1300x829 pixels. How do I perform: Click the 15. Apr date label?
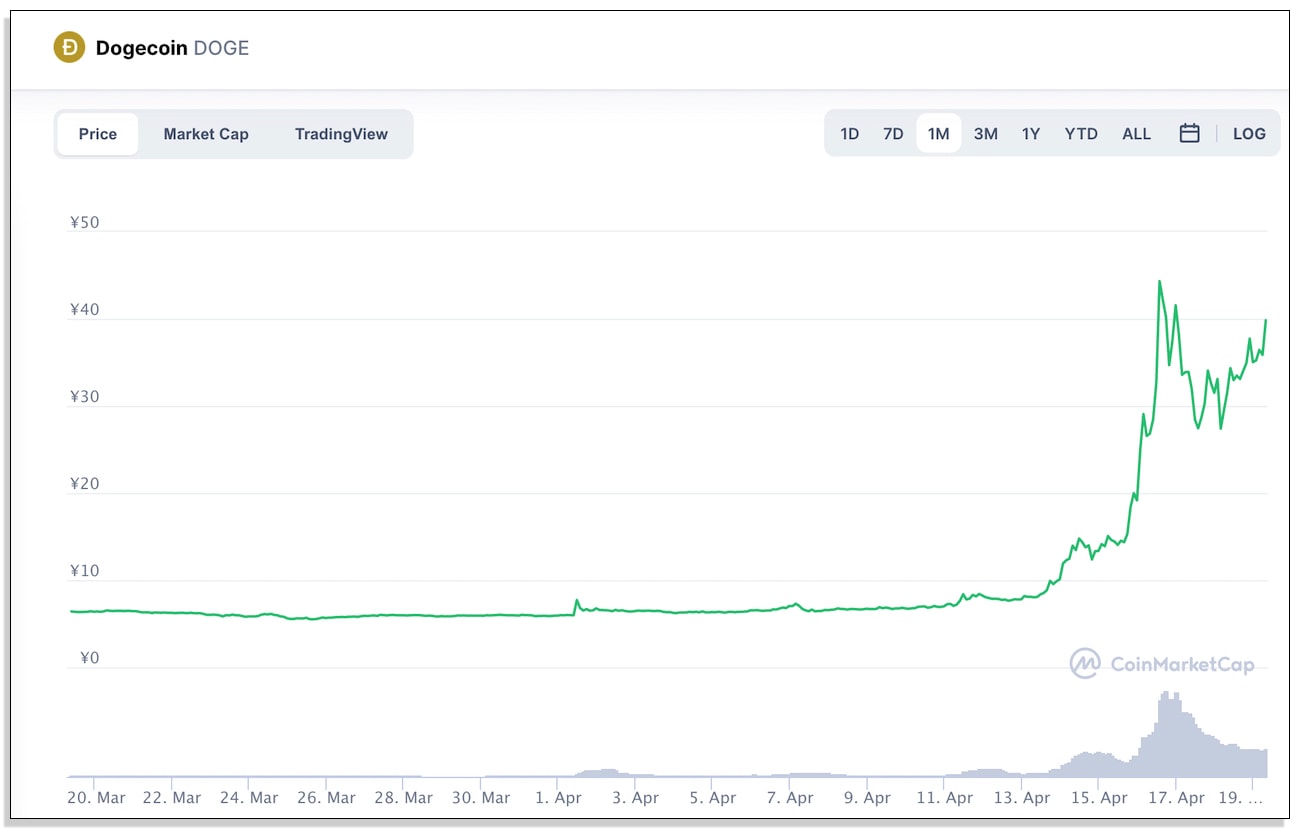point(1098,798)
